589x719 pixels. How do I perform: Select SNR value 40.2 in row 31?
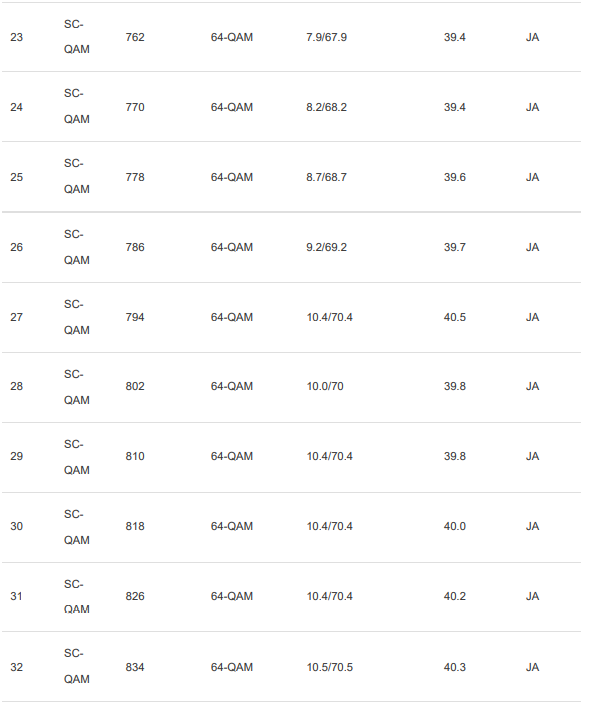(x=455, y=597)
